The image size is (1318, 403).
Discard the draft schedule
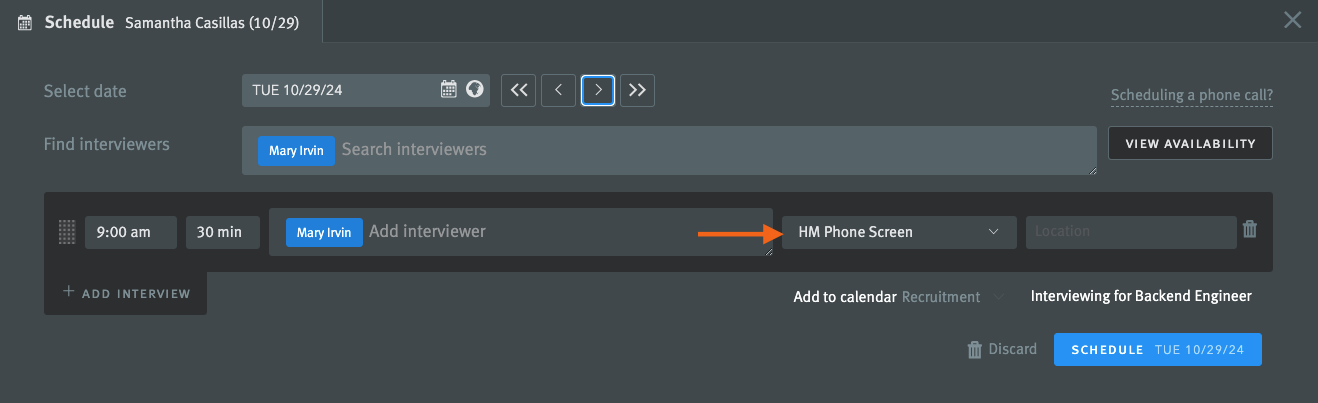point(1002,349)
